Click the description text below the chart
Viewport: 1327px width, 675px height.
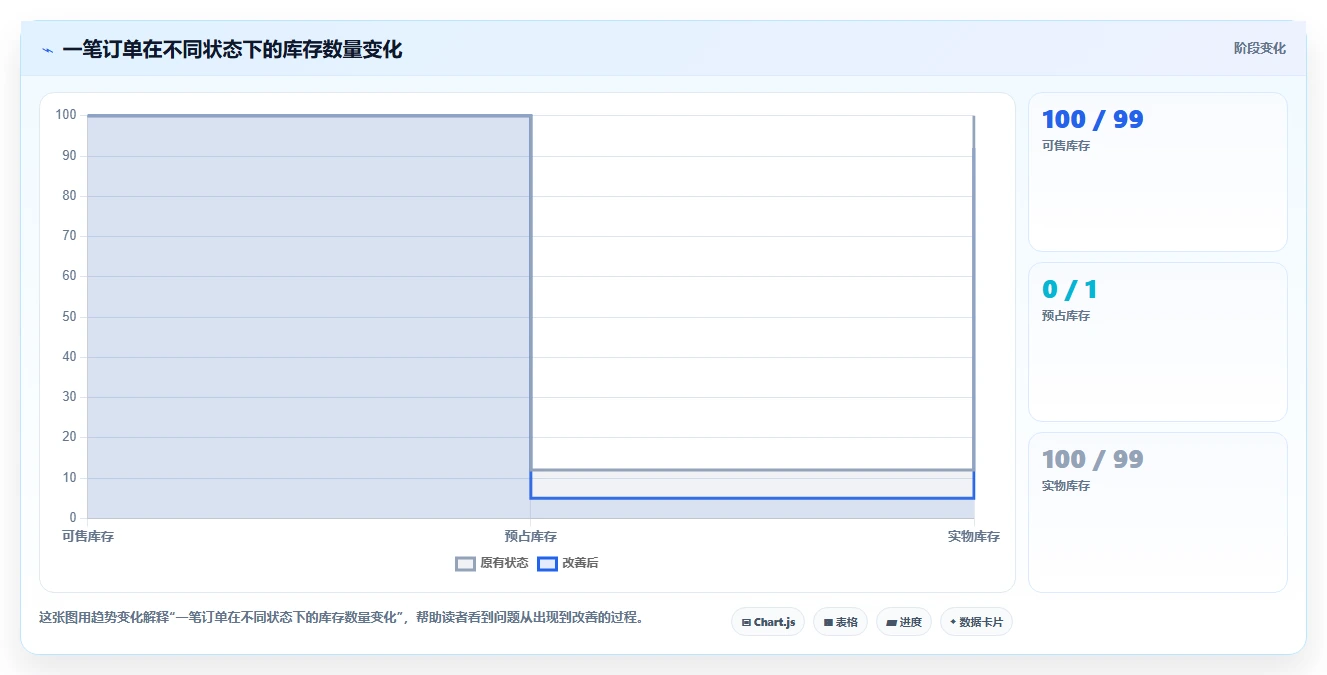[340, 618]
